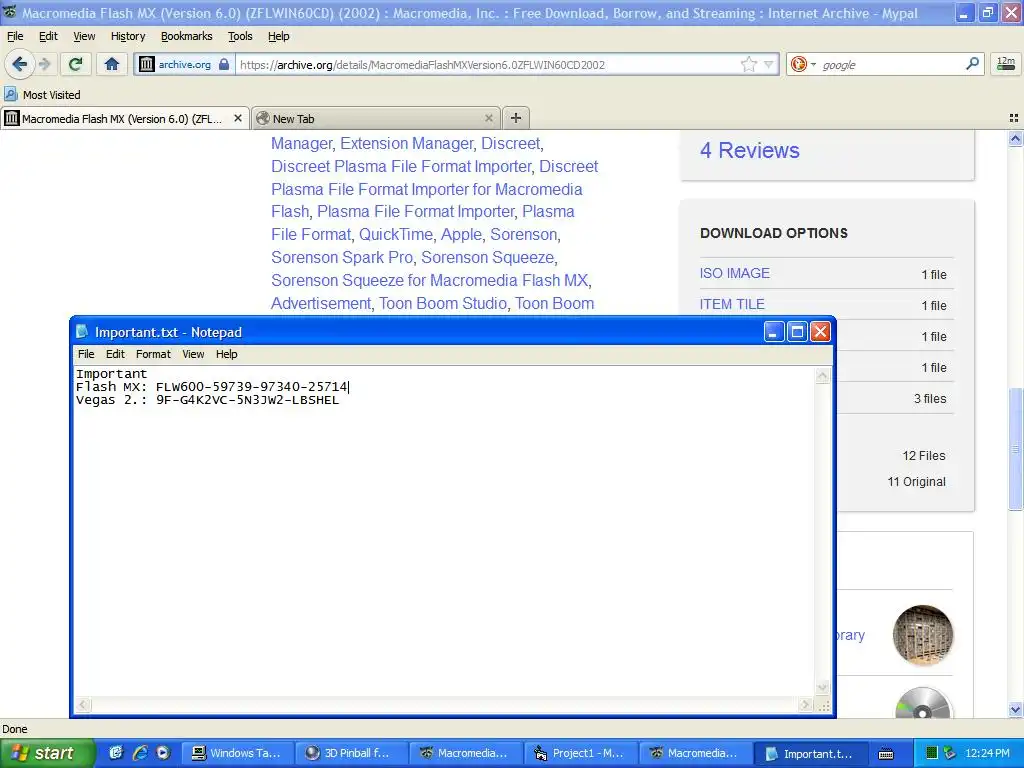The width and height of the screenshot is (1024, 768).
Task: Open the browser File menu
Action: (x=15, y=36)
